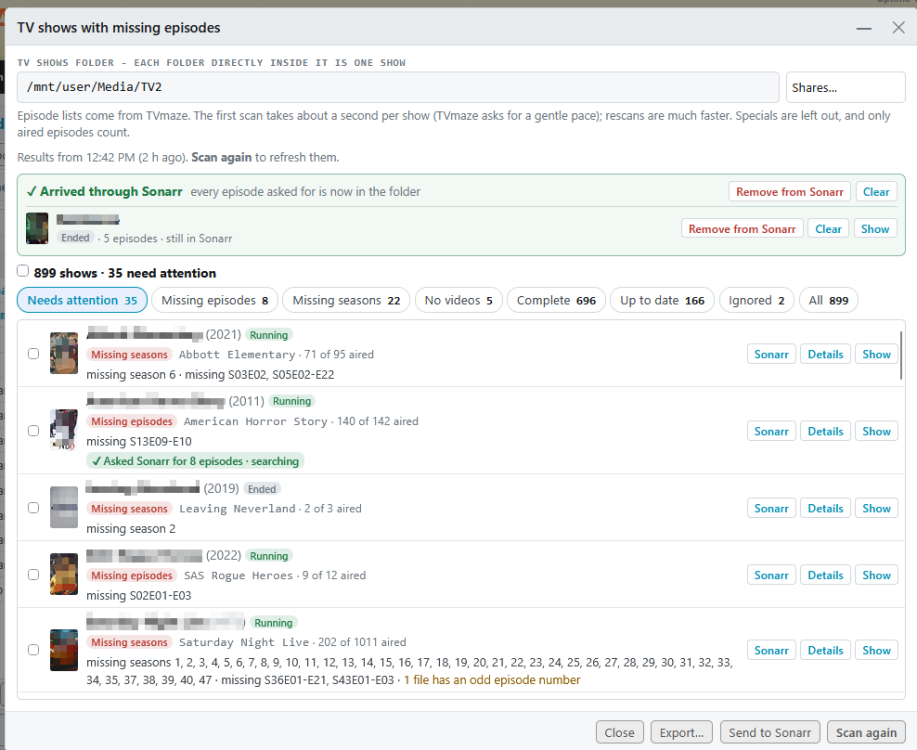The width and height of the screenshot is (917, 750).
Task: Click the Abbott Elementary poster thumbnail
Action: [x=64, y=353]
